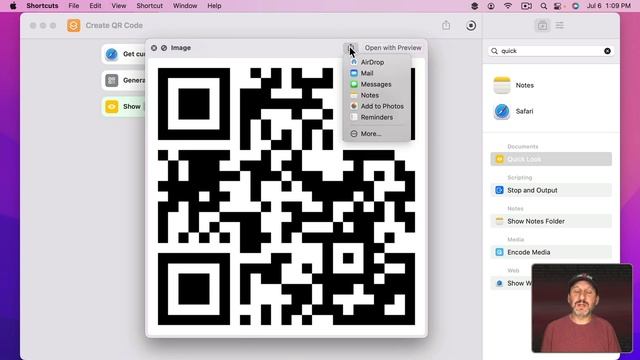Screen dimensions: 640x360
Task: Click the full screen icon beside Image title
Action: click(164, 48)
